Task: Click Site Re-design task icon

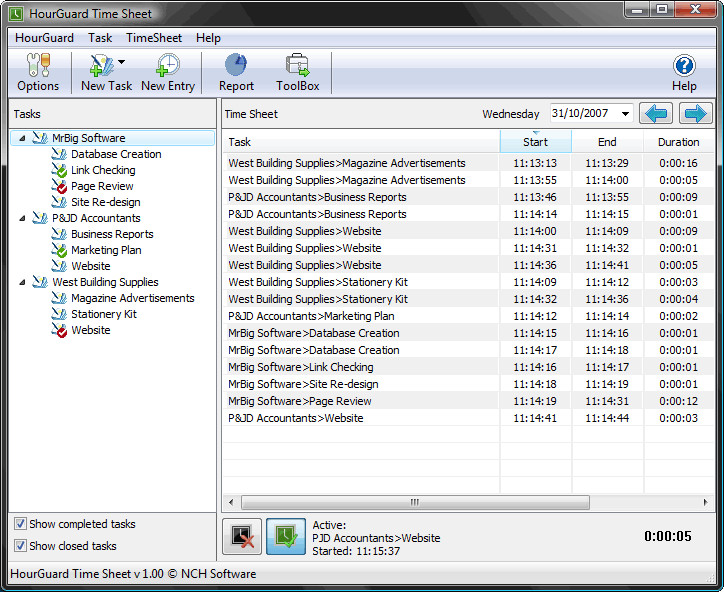Action: (x=59, y=202)
